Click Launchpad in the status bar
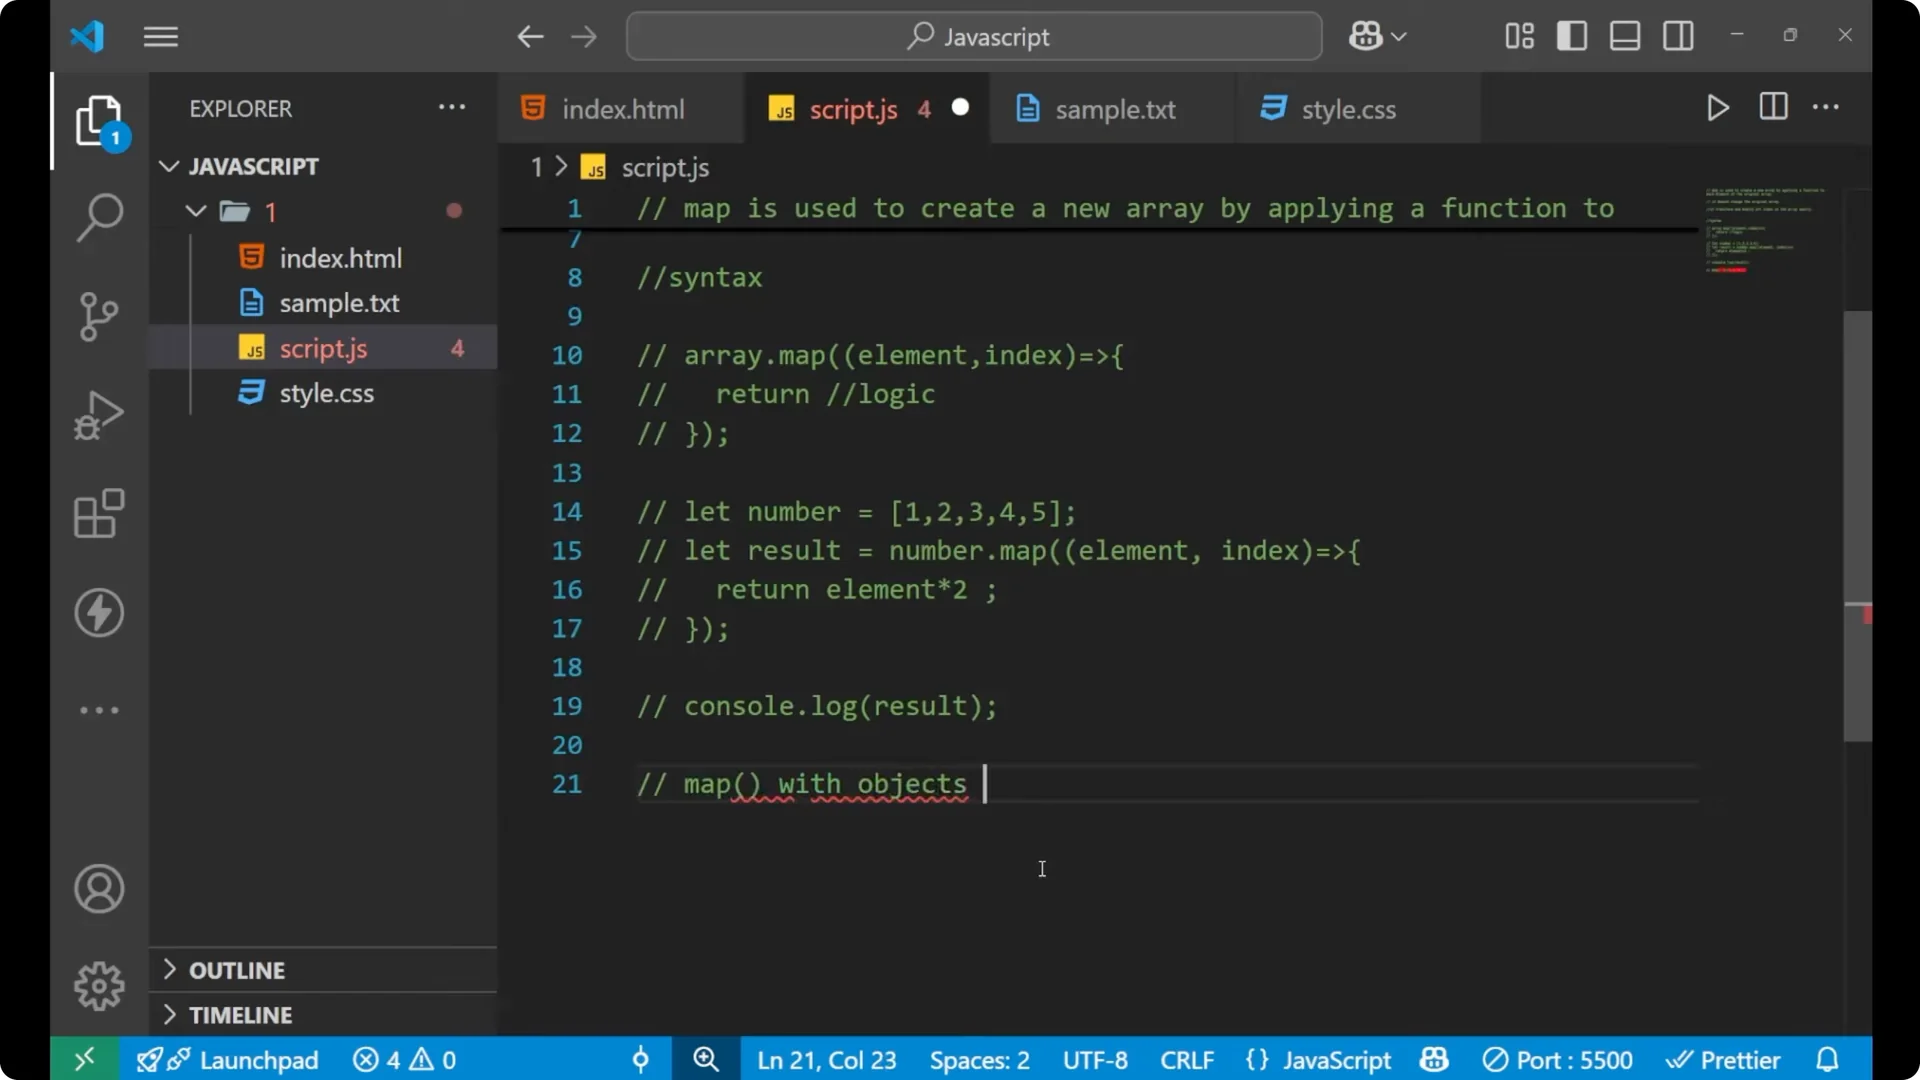The width and height of the screenshot is (1920, 1080). pyautogui.click(x=258, y=1059)
